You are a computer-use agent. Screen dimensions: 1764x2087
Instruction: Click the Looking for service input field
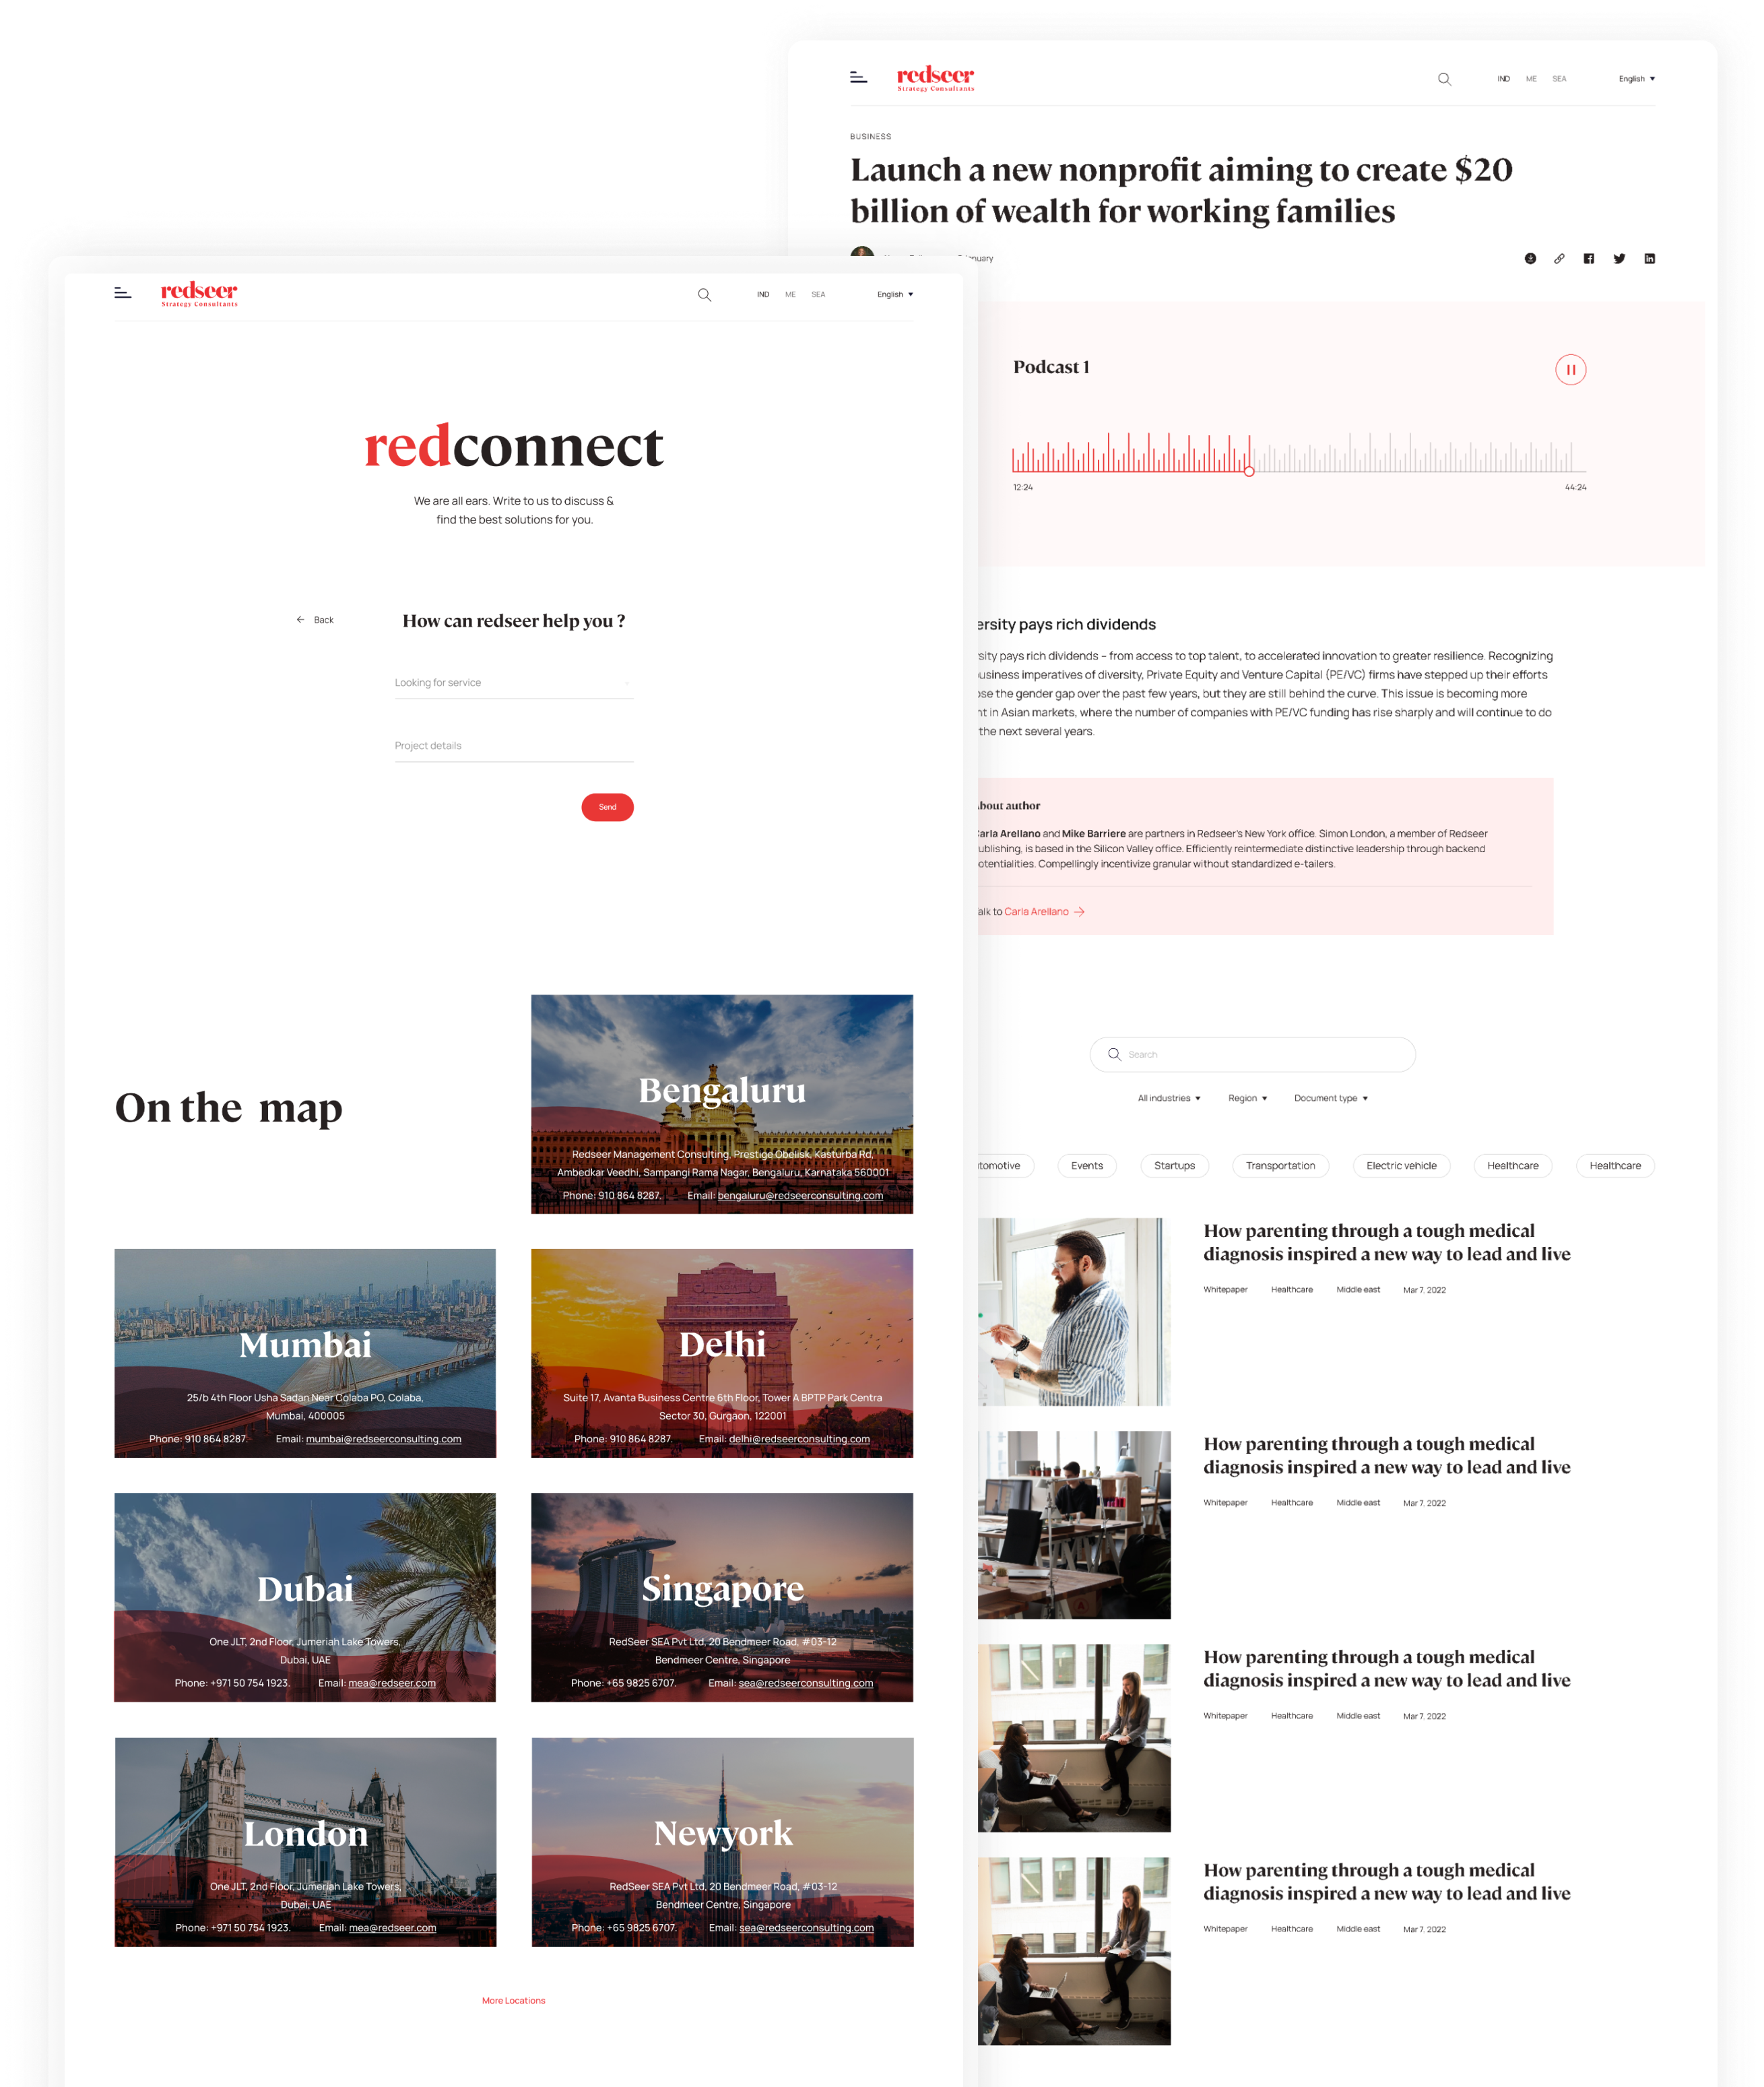point(515,683)
